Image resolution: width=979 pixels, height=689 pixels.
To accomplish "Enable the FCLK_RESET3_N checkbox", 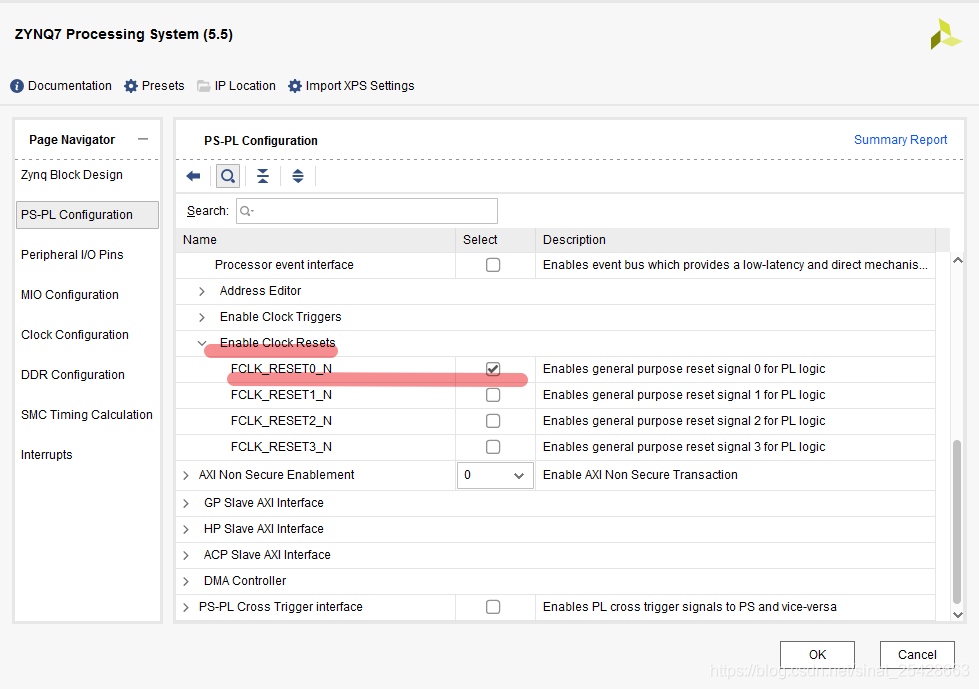I will 493,447.
